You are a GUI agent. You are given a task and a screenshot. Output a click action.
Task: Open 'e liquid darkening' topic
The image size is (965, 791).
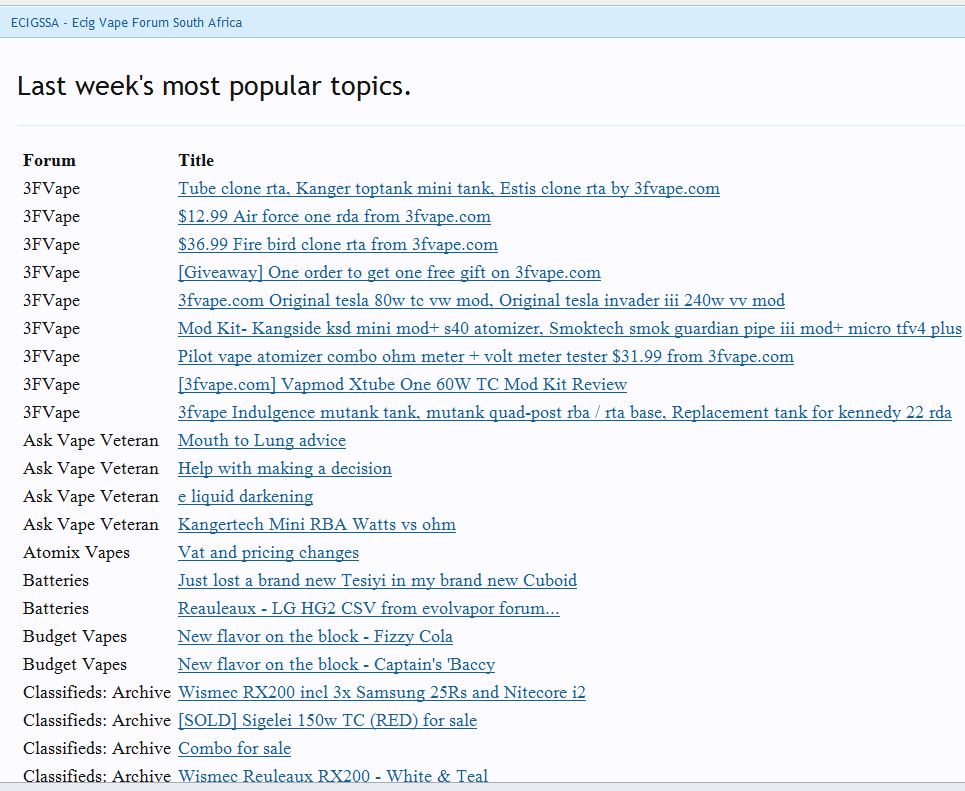tap(246, 497)
